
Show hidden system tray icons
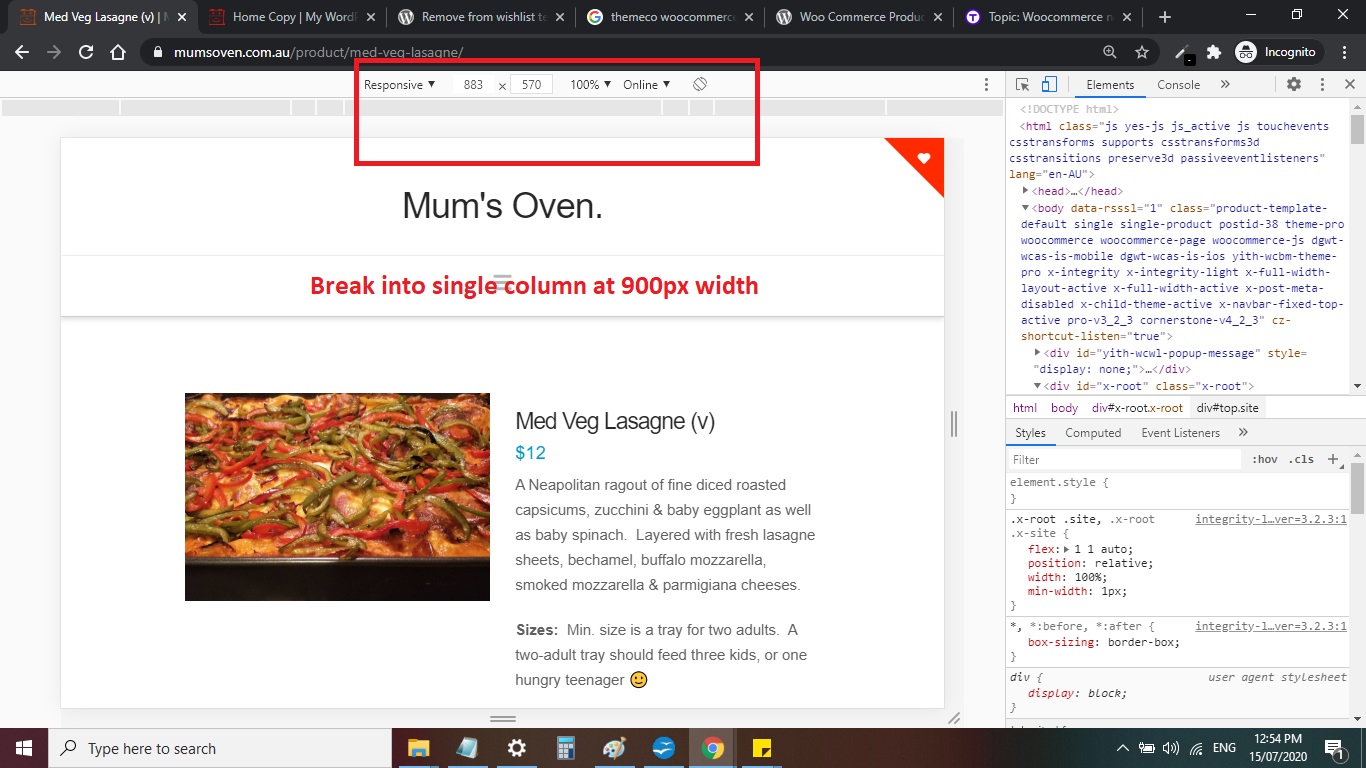[1123, 748]
